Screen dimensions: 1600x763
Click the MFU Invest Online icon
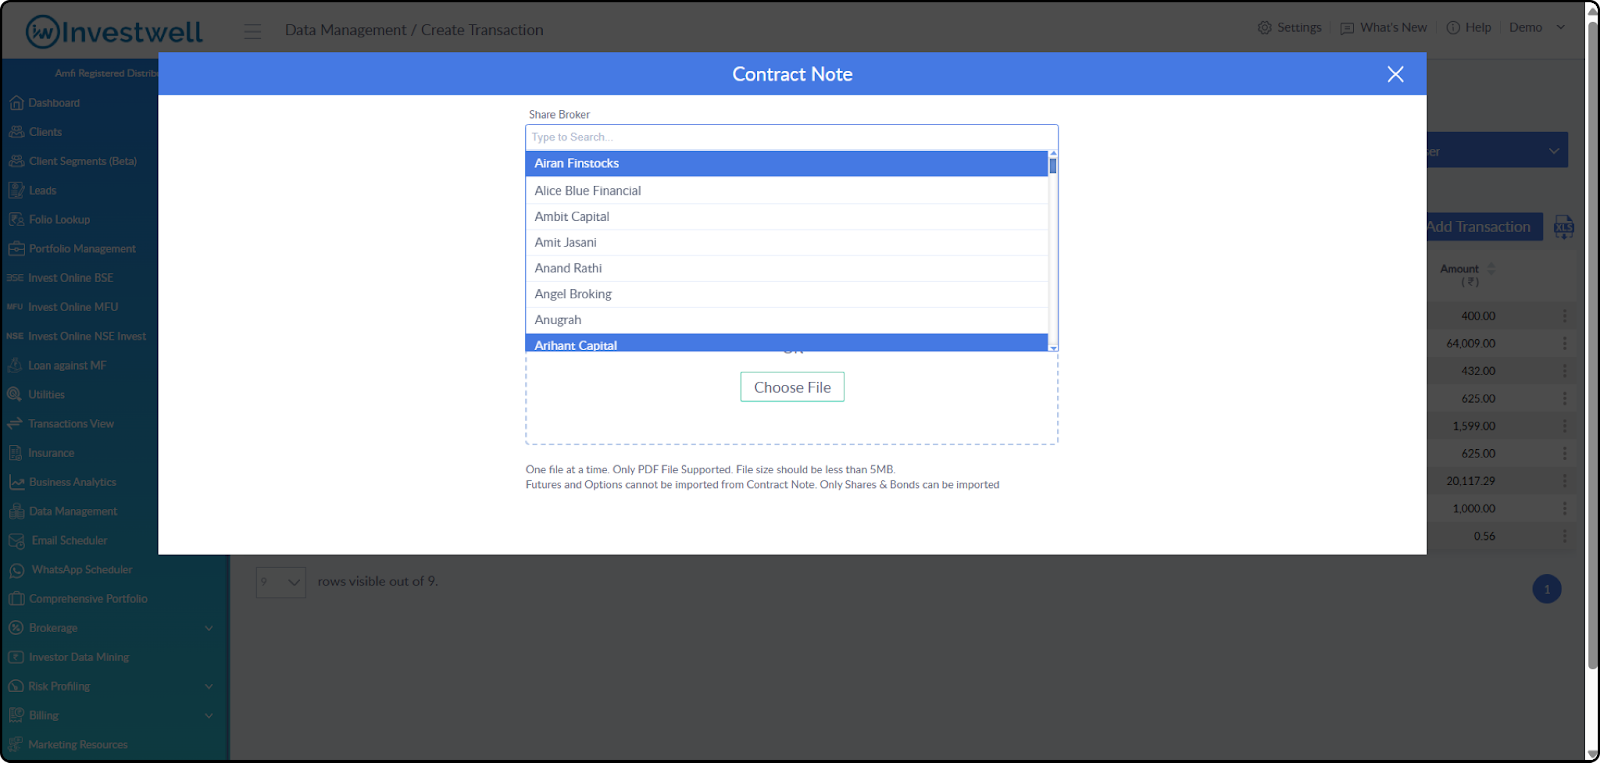pos(15,307)
